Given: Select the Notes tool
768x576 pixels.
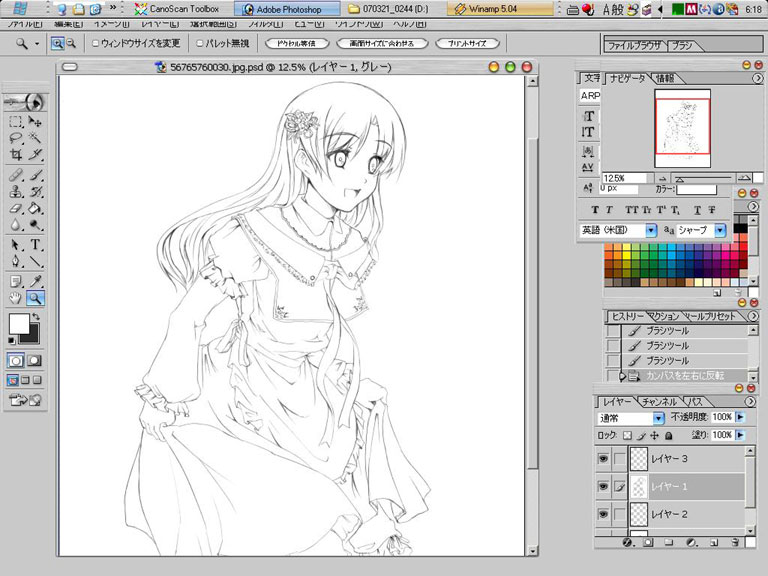Looking at the screenshot, I should coord(16,281).
